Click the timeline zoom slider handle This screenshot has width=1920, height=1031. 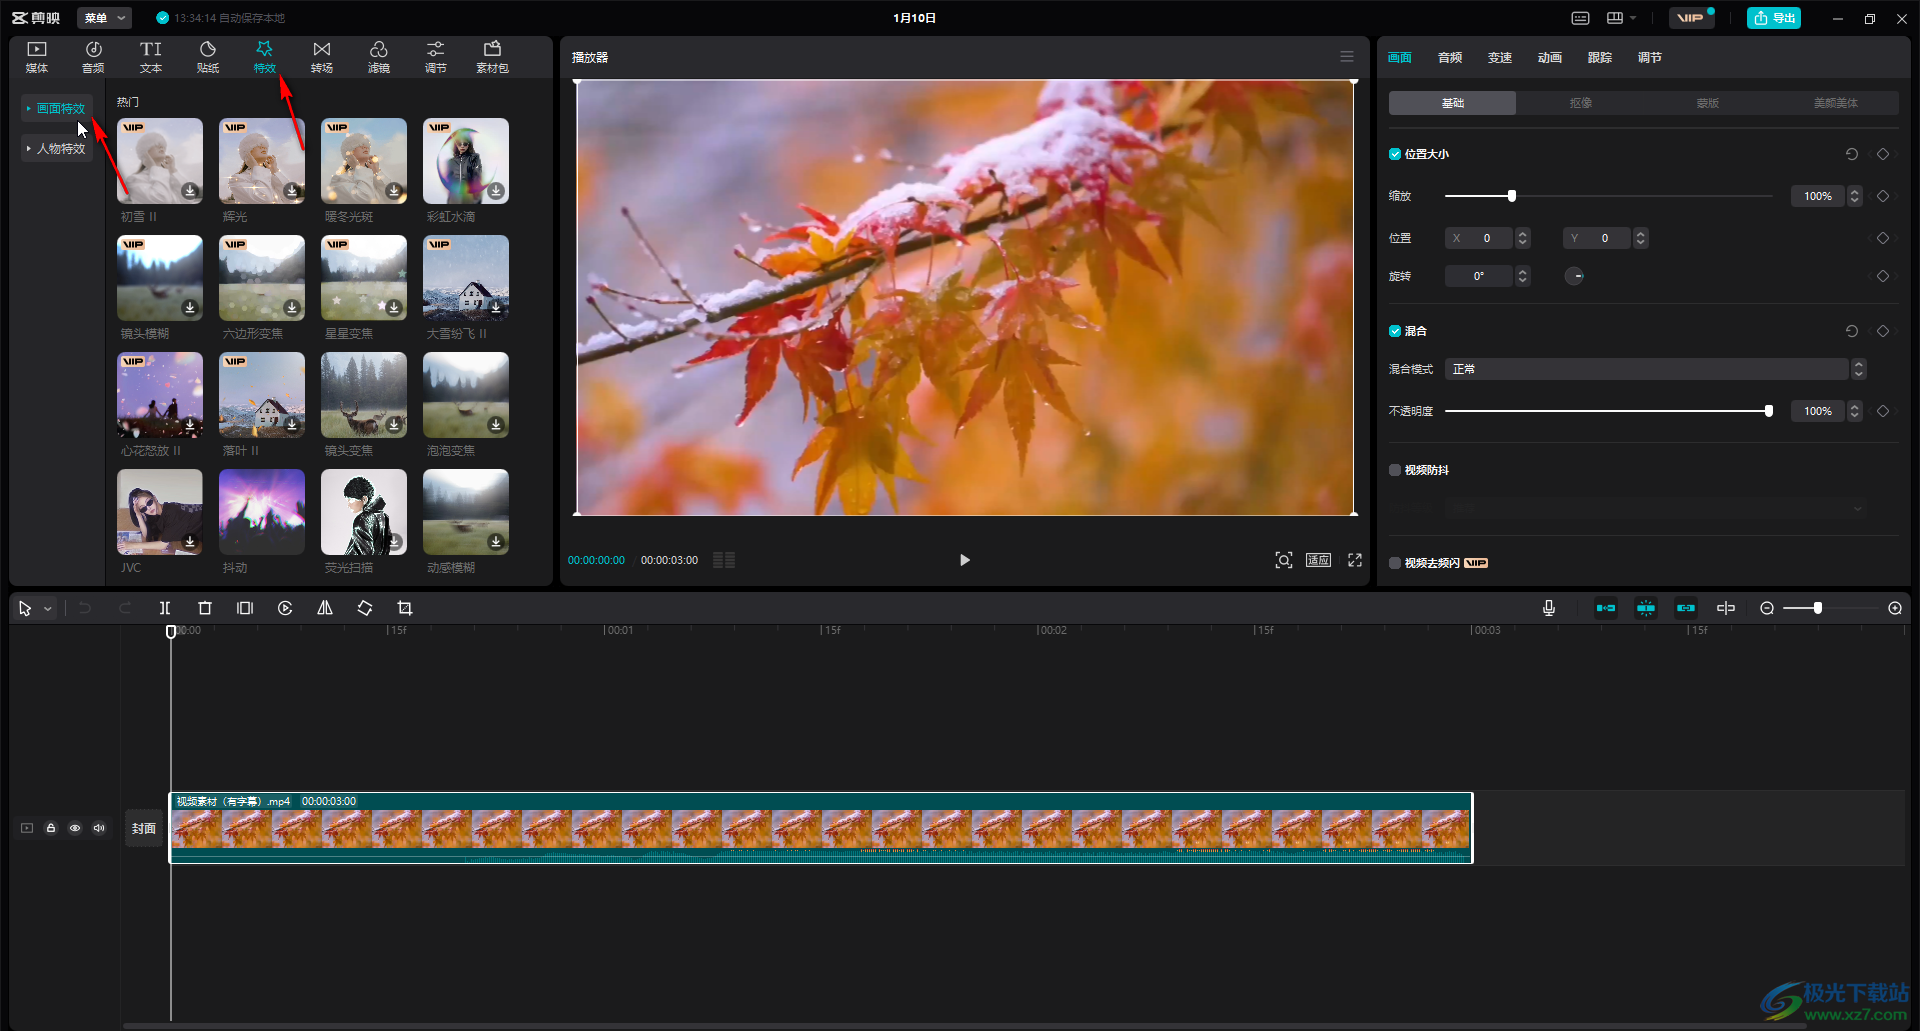tap(1818, 608)
